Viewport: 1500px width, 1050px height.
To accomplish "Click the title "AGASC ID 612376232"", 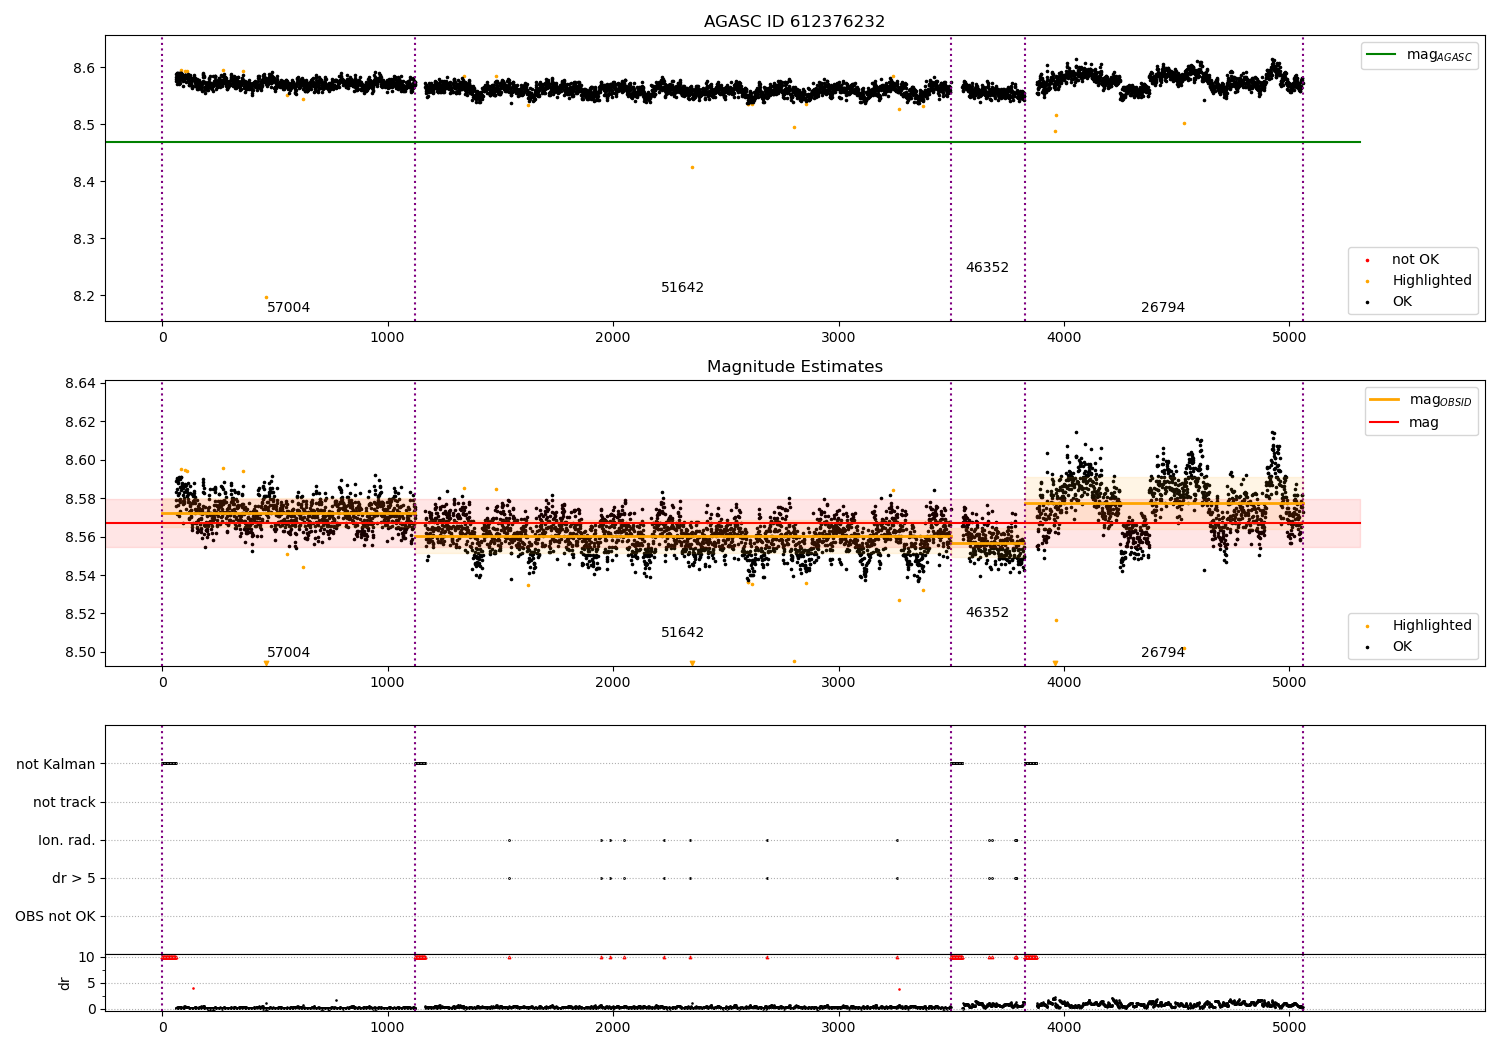I will (794, 21).
